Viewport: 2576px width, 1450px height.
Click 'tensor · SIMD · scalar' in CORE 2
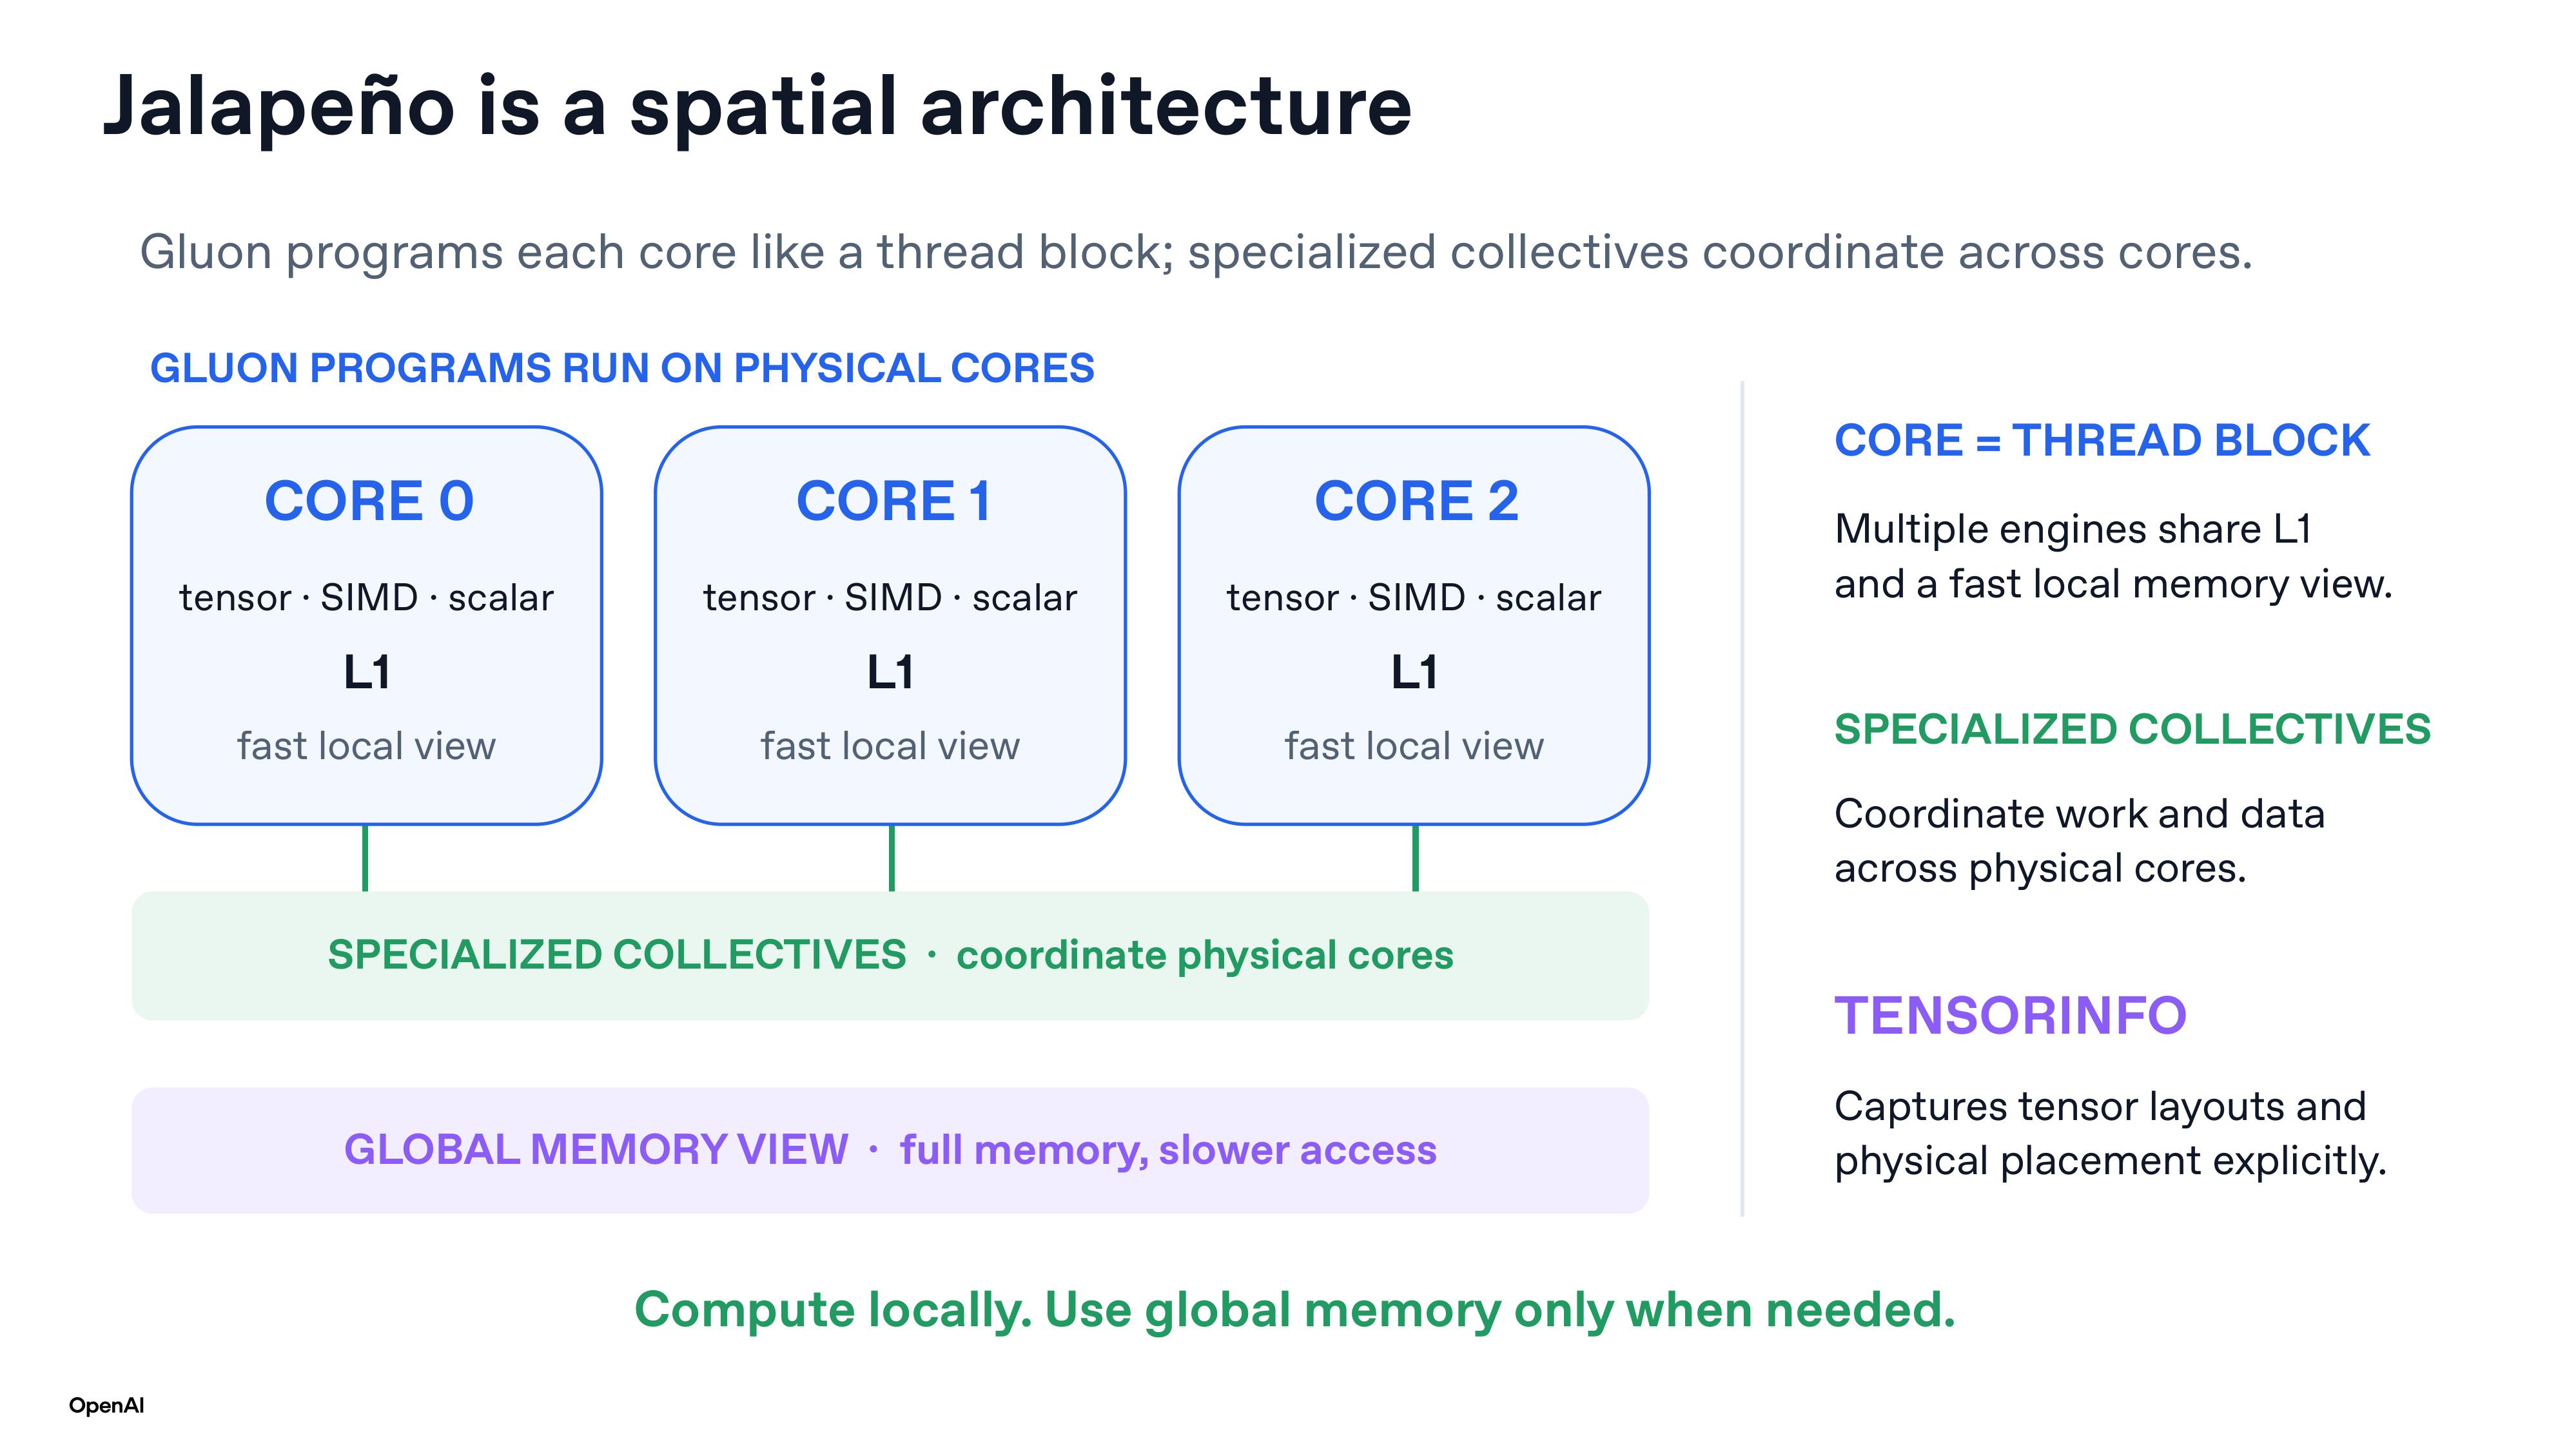1414,597
